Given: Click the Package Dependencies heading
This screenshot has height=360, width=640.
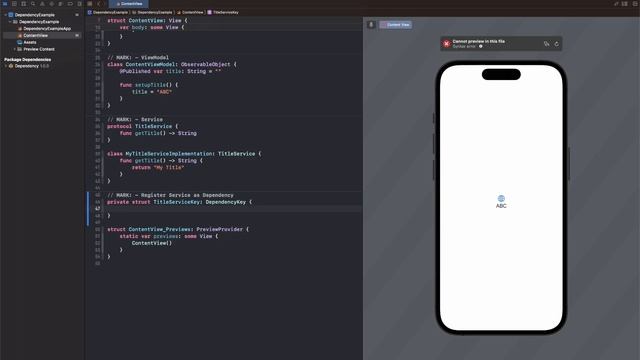Looking at the screenshot, I should click(27, 59).
